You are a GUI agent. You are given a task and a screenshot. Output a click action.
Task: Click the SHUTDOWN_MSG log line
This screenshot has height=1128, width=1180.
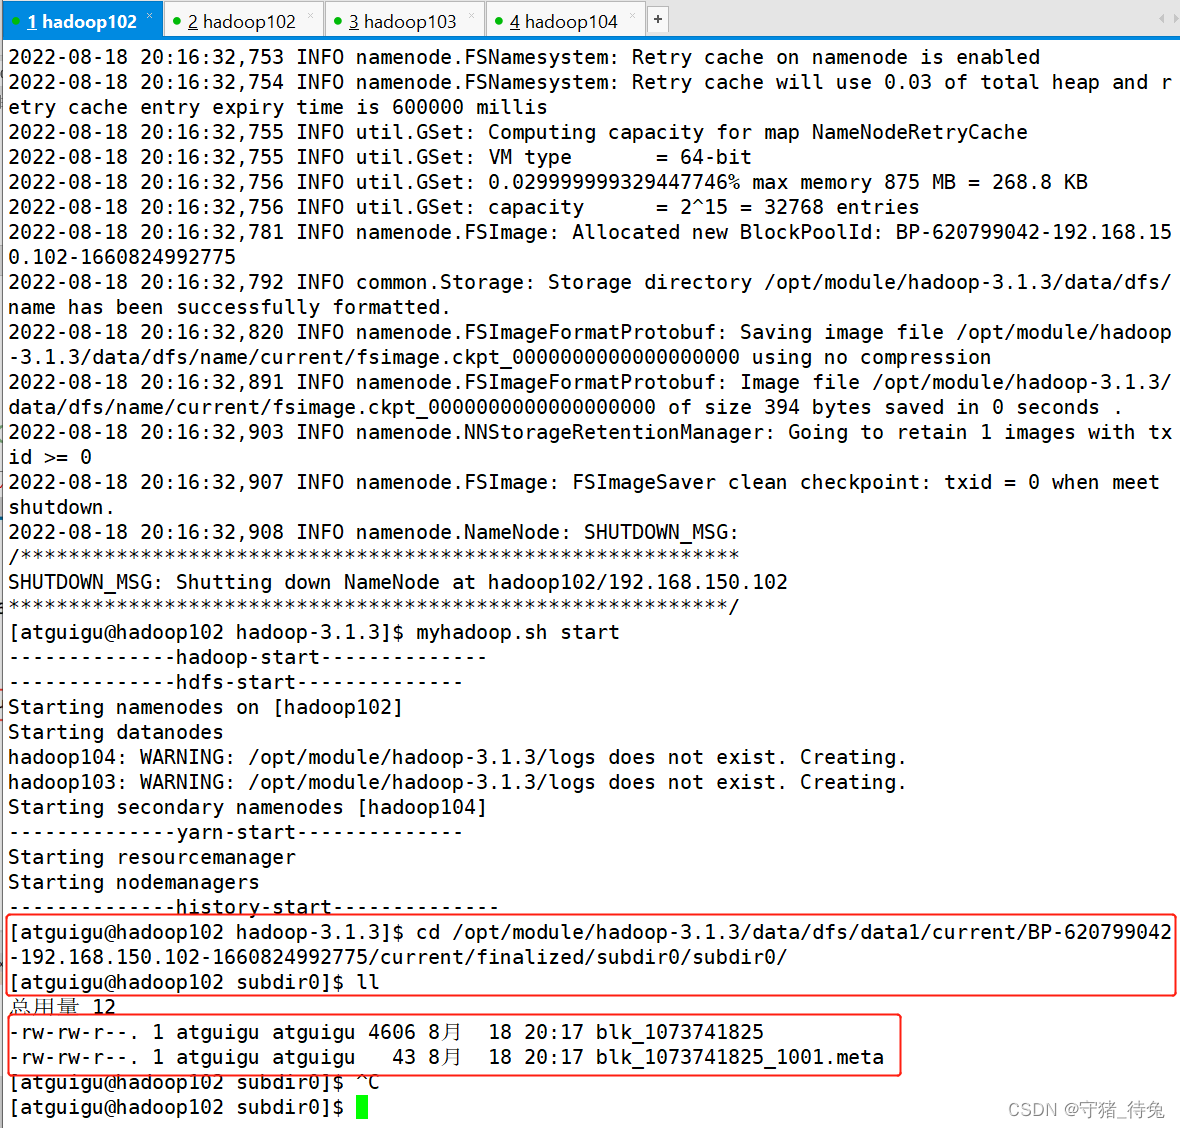[397, 581]
